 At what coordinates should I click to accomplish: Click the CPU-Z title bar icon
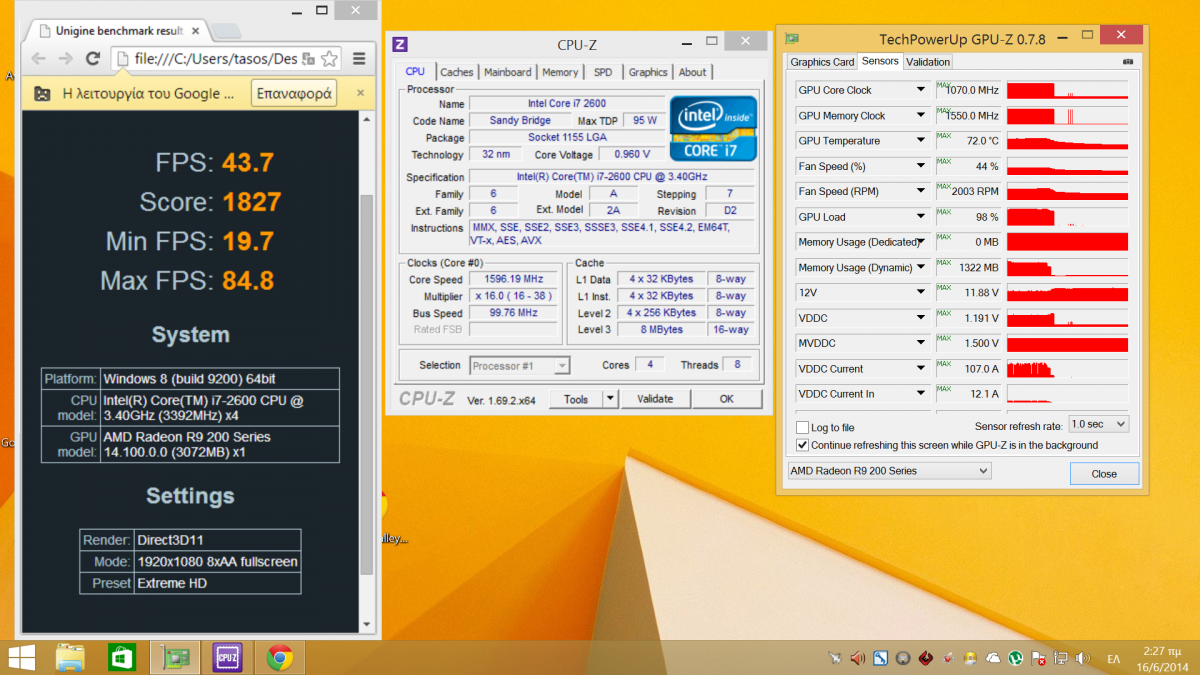click(400, 44)
